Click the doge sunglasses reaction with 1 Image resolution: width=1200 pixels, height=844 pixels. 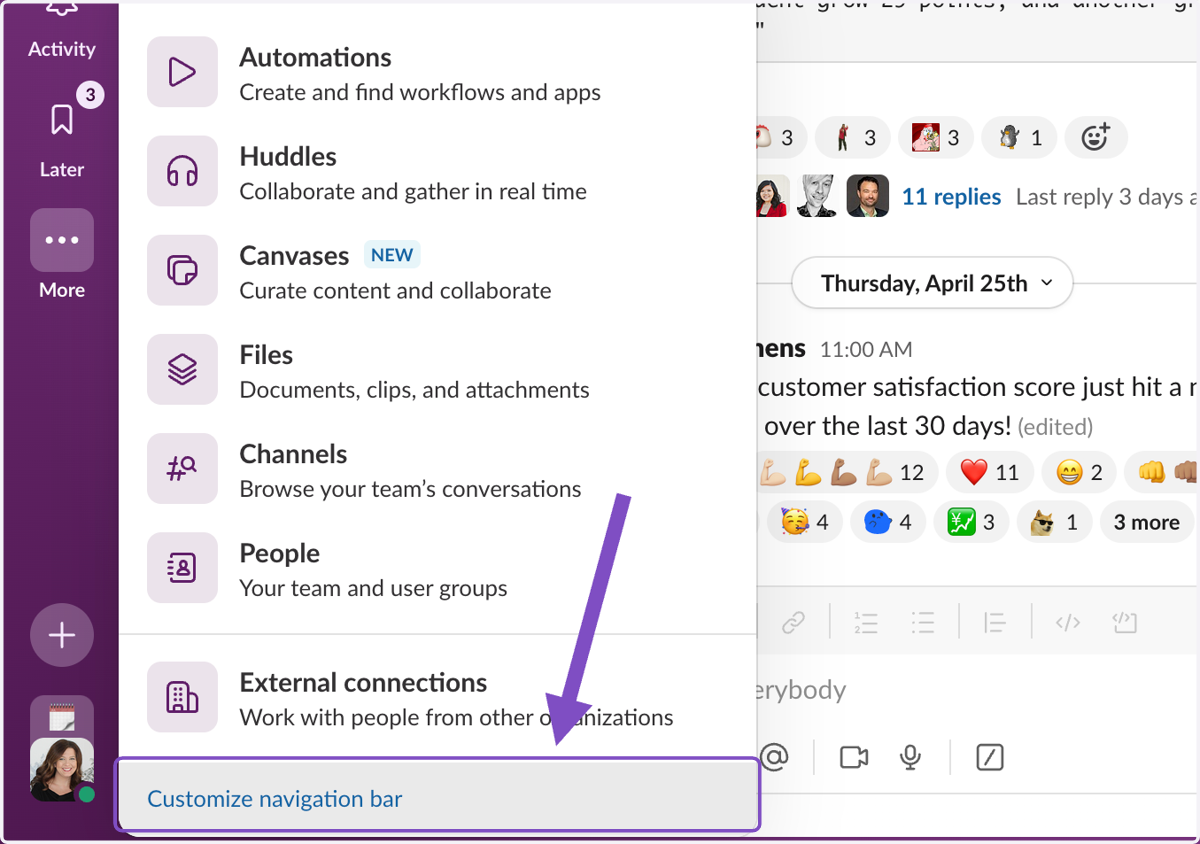pyautogui.click(x=1055, y=522)
